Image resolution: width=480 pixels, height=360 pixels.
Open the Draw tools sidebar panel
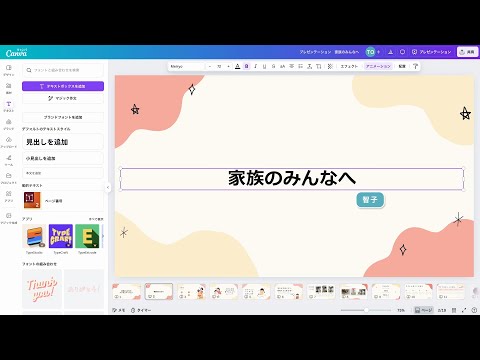(9, 160)
